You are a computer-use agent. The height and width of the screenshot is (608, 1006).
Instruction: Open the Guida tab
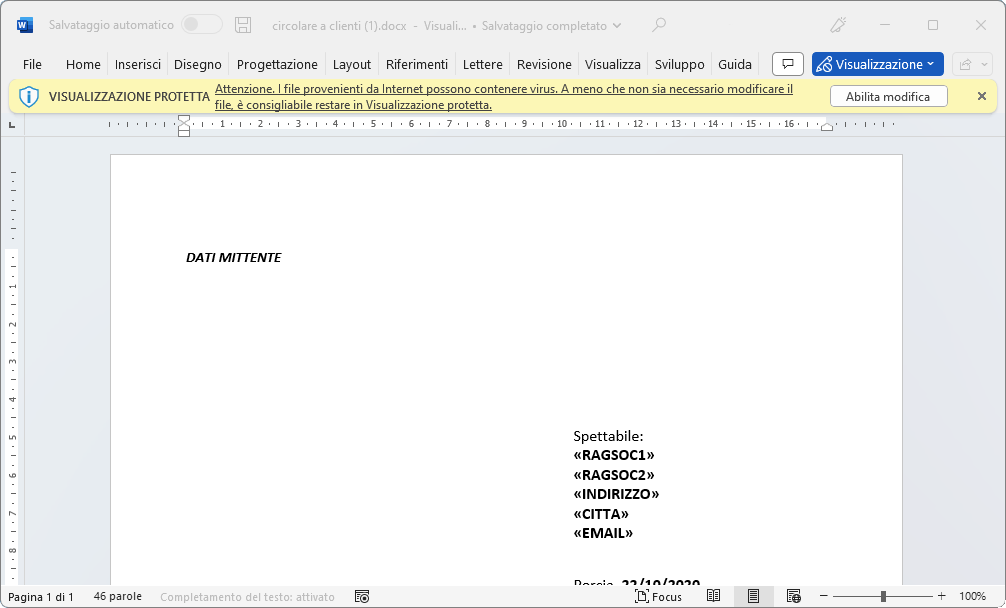(x=735, y=64)
